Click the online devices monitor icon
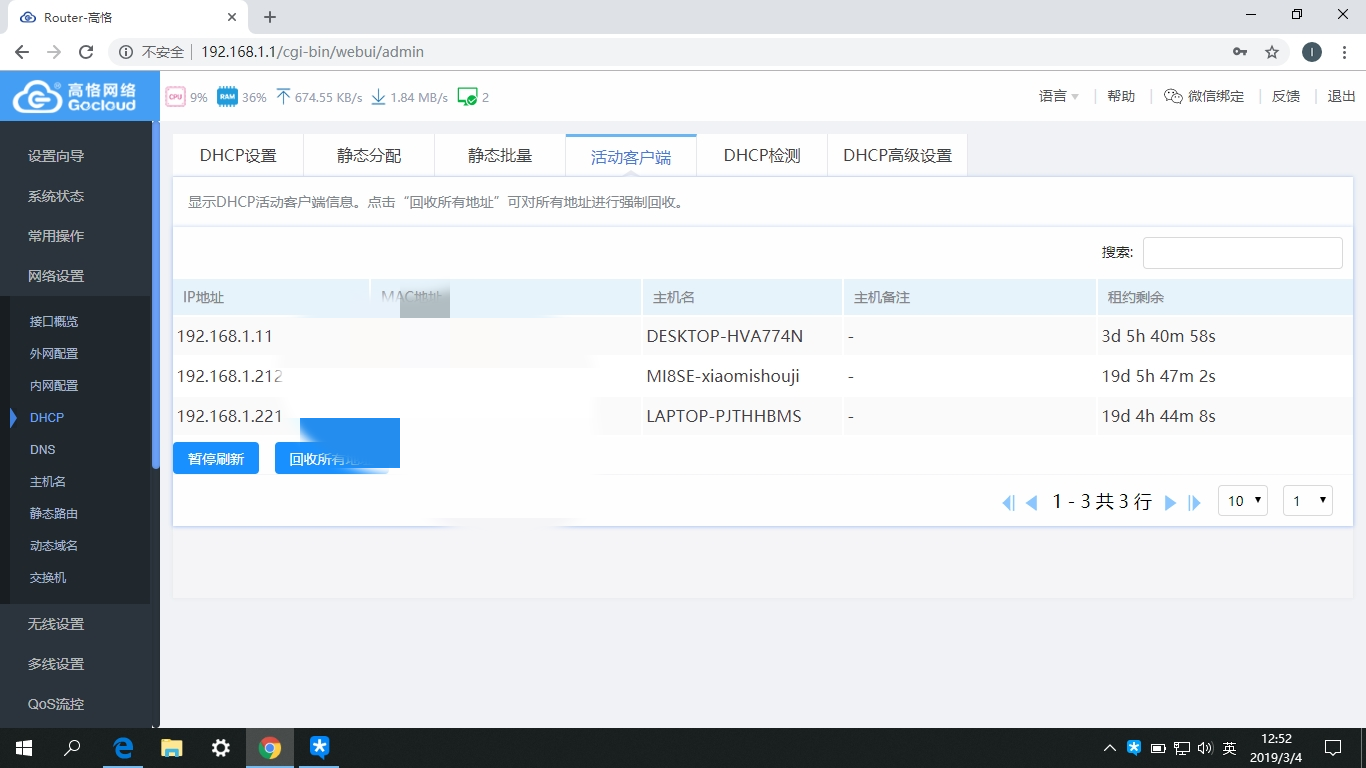This screenshot has width=1366, height=768. point(467,97)
